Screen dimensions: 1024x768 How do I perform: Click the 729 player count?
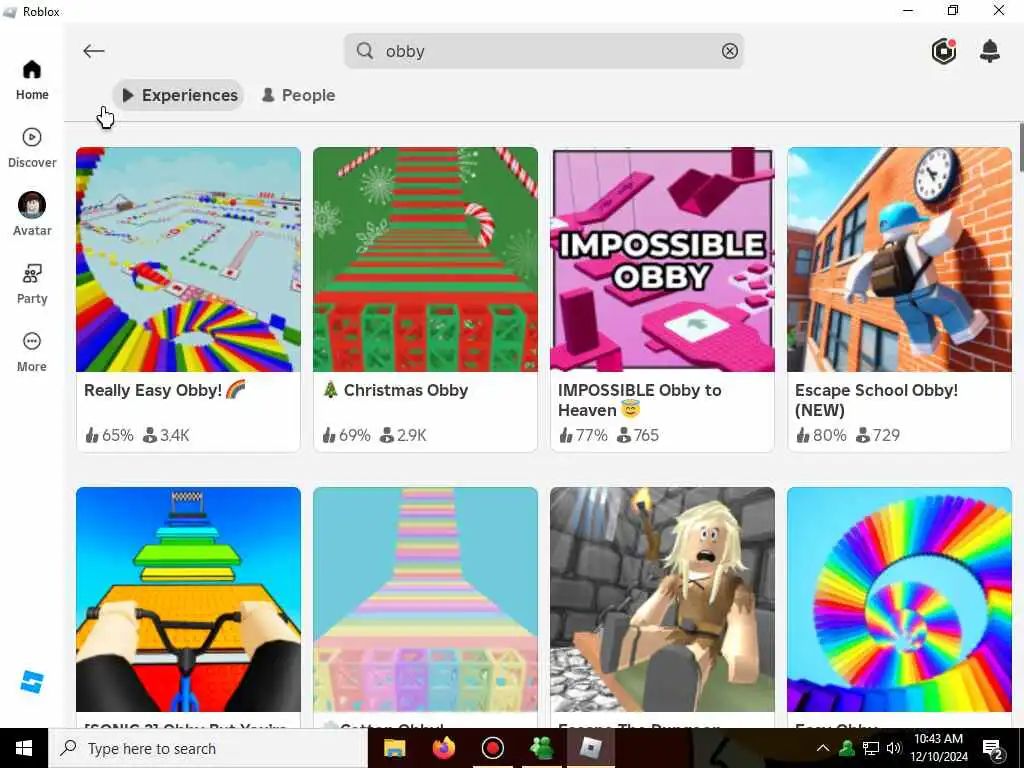[878, 435]
